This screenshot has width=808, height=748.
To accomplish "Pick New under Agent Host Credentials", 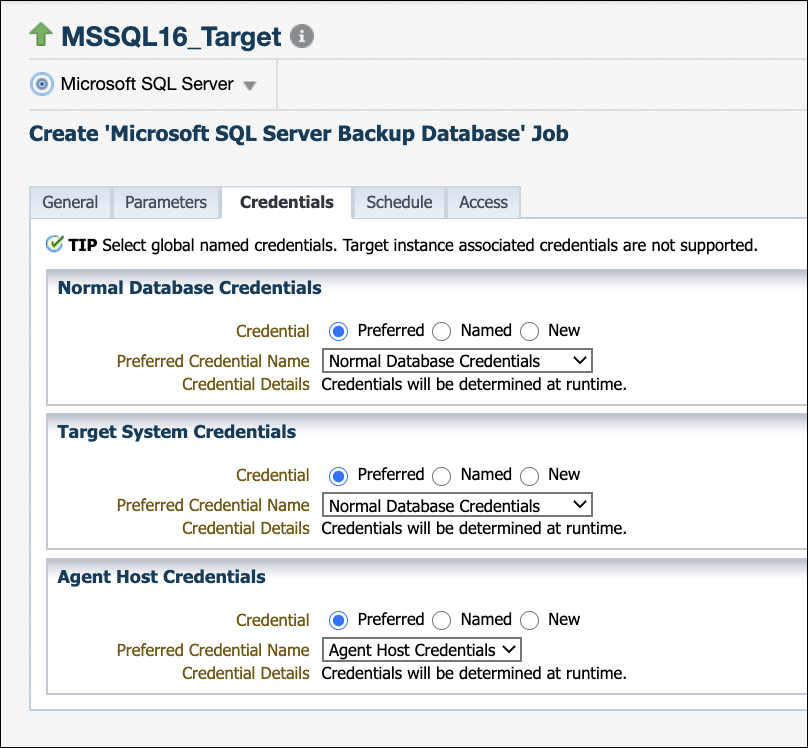I will (529, 620).
